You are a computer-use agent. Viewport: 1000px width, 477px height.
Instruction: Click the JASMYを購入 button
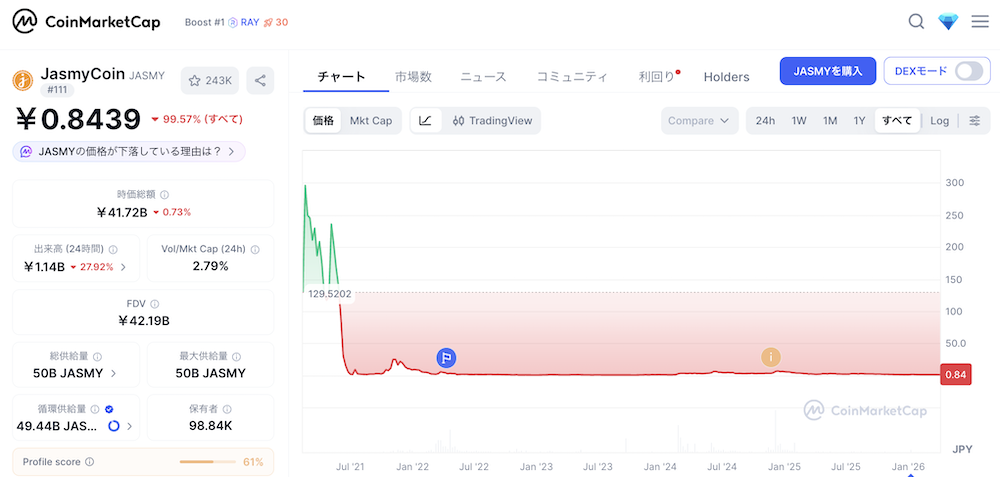827,71
